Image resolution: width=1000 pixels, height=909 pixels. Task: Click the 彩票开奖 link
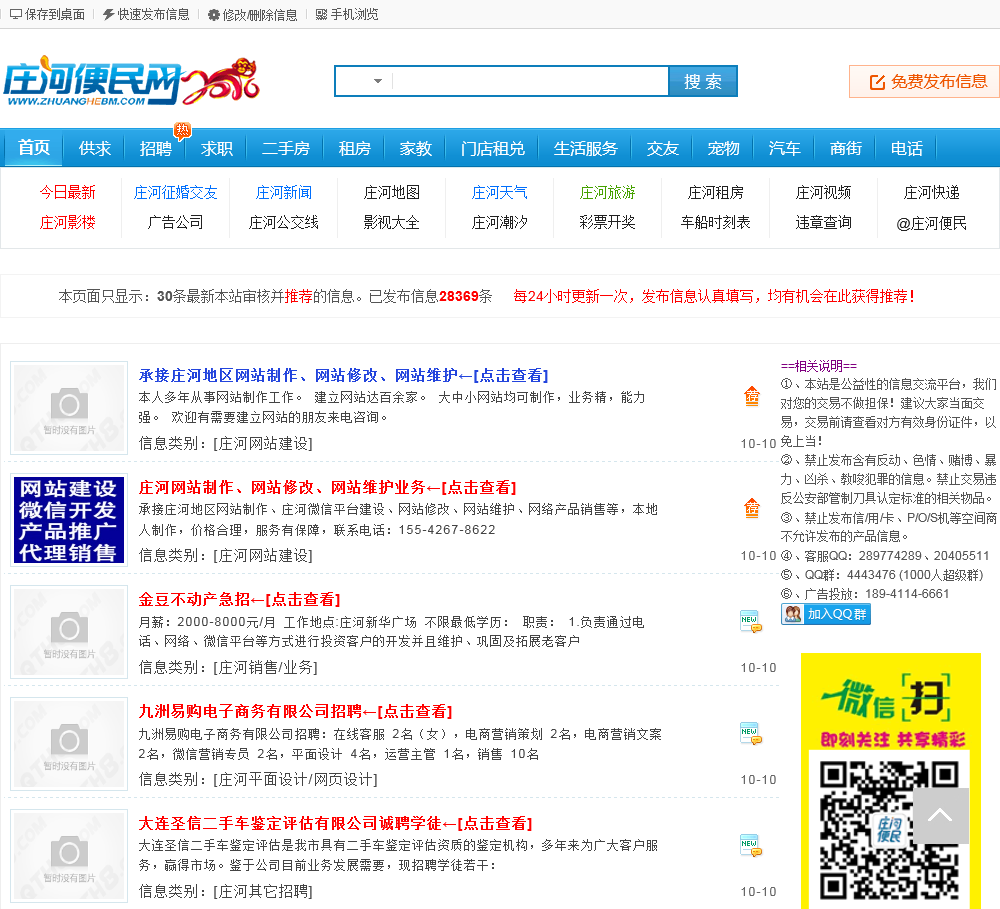pos(608,222)
